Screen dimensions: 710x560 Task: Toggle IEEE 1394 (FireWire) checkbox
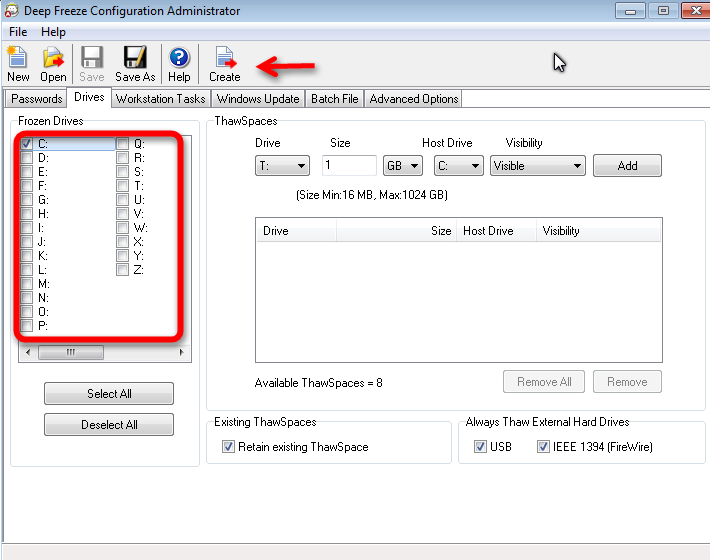coord(543,447)
